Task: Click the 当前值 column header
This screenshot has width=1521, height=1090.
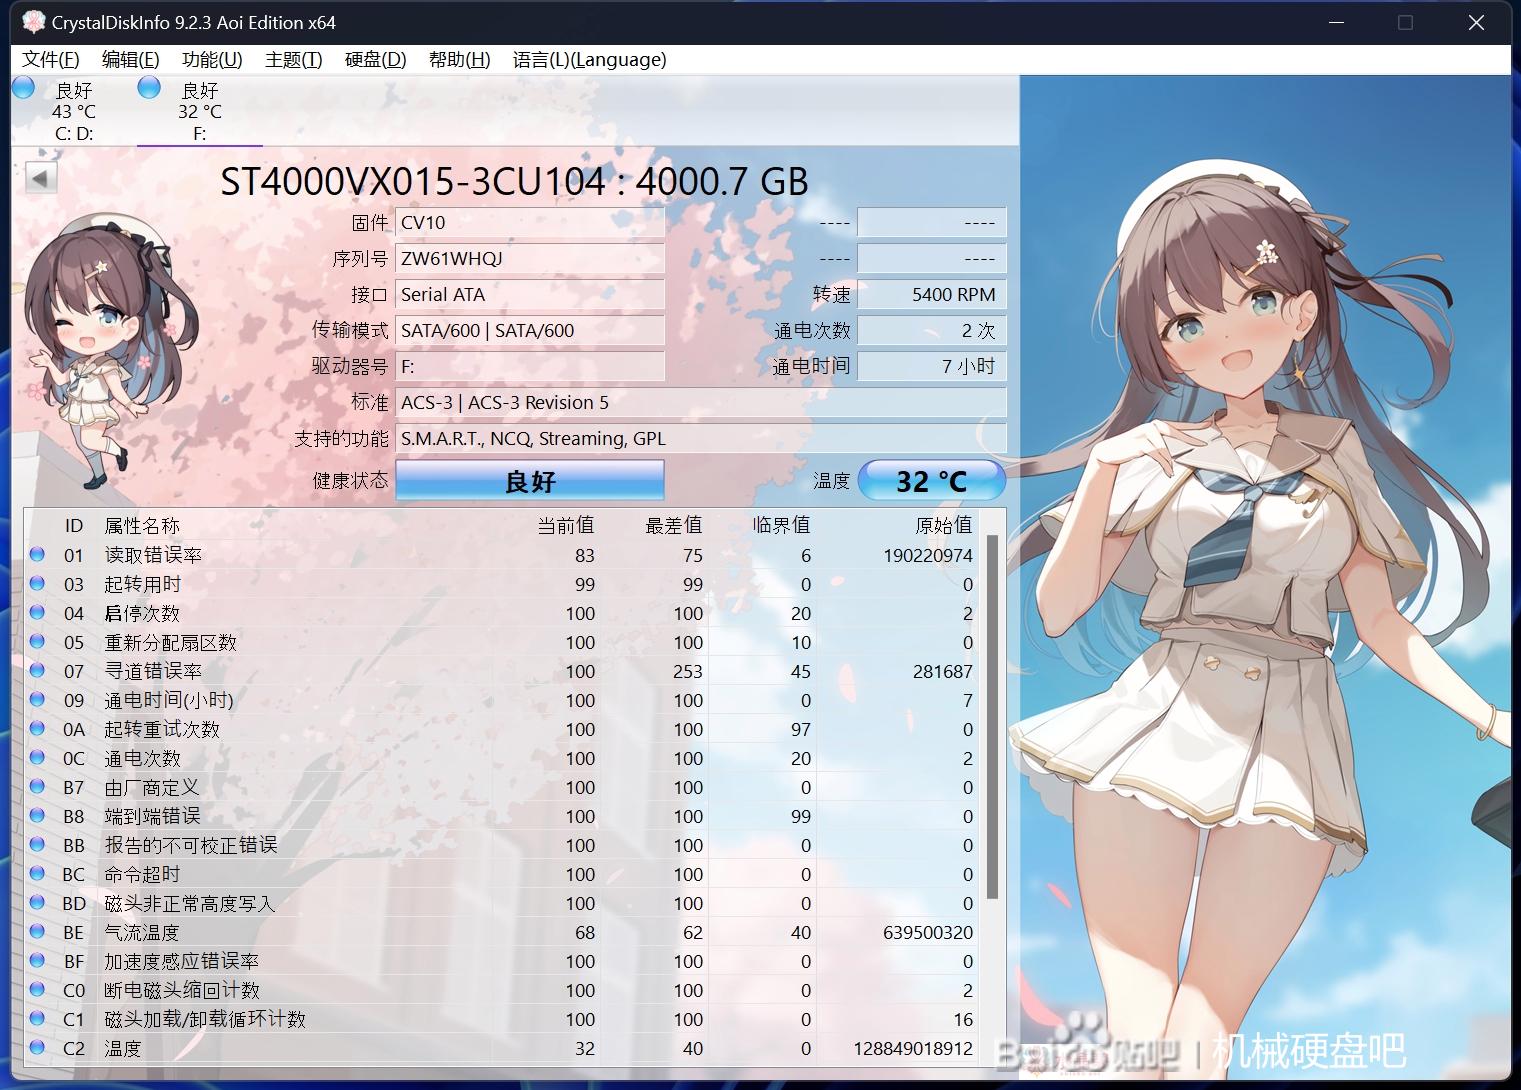Action: (566, 526)
